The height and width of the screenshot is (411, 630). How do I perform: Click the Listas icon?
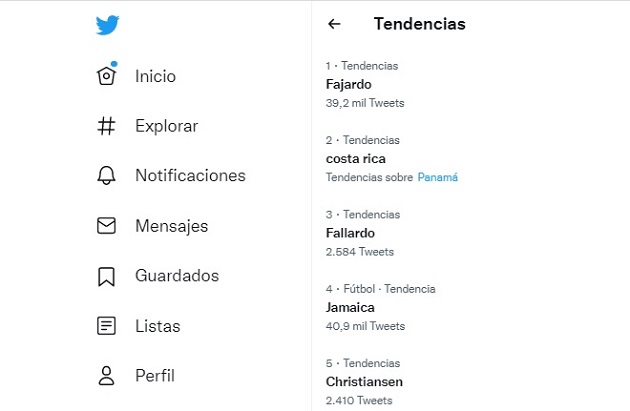point(106,326)
